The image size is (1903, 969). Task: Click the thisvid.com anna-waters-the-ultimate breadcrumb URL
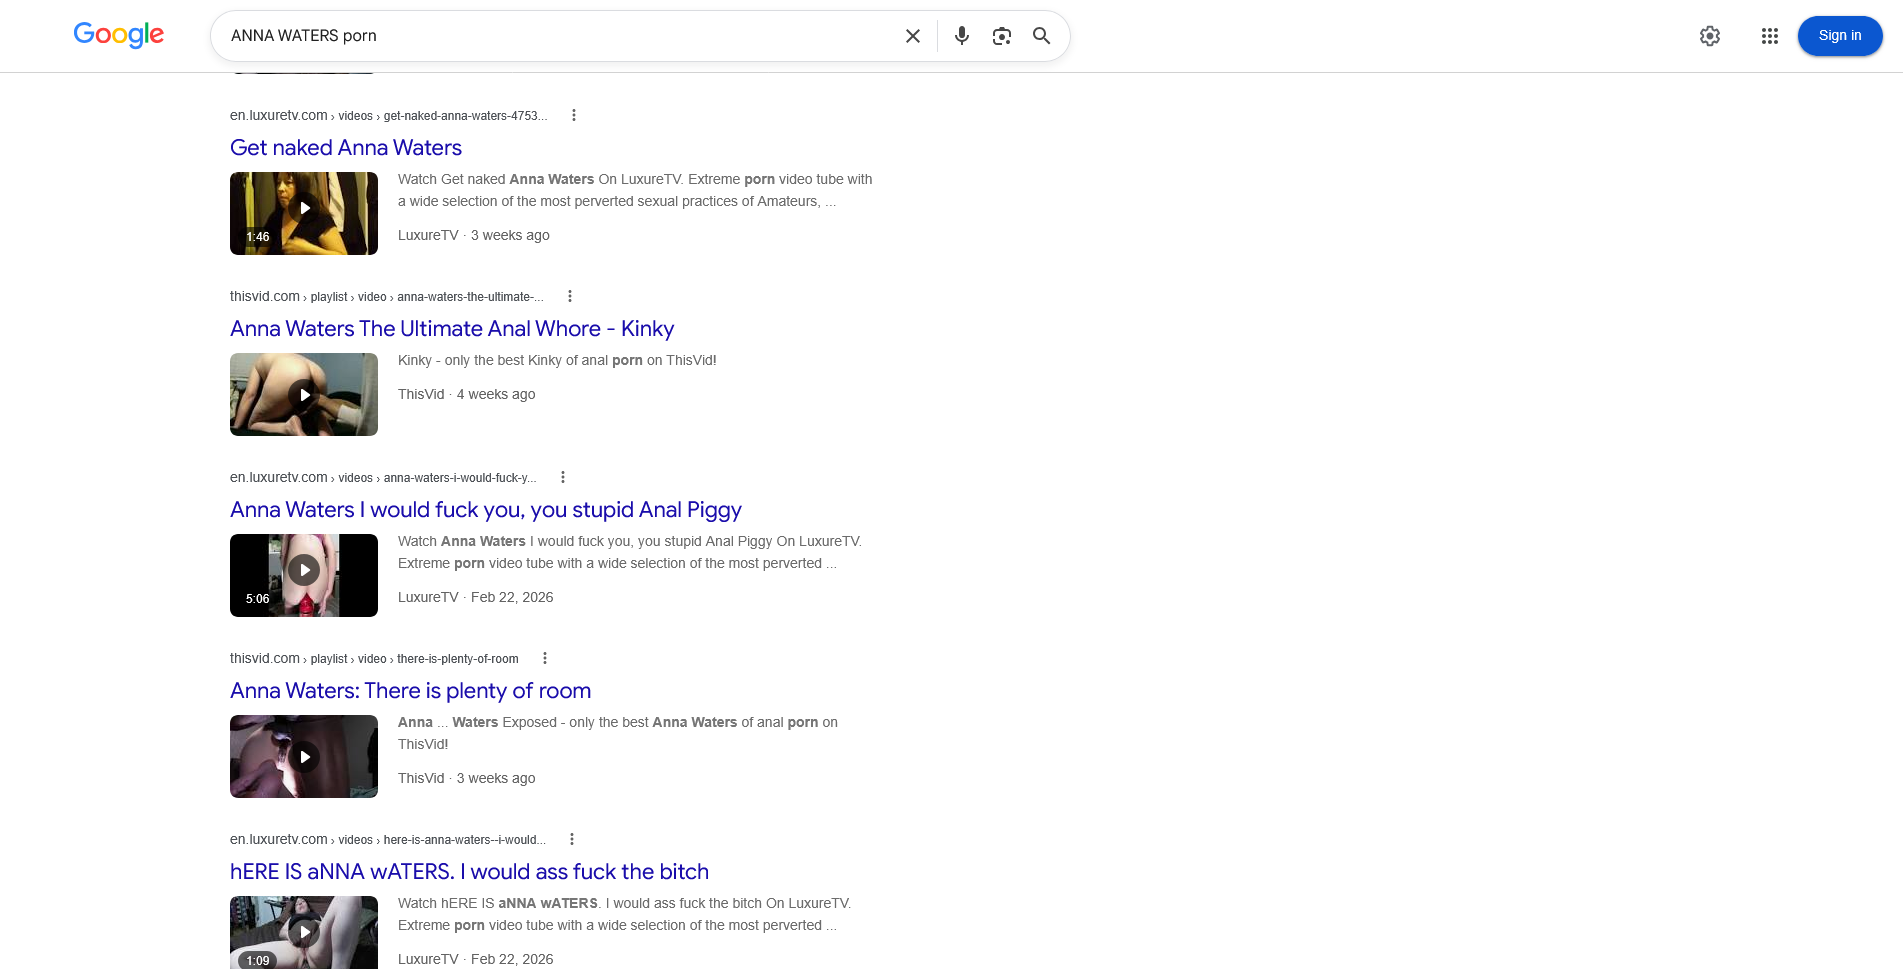tap(387, 296)
